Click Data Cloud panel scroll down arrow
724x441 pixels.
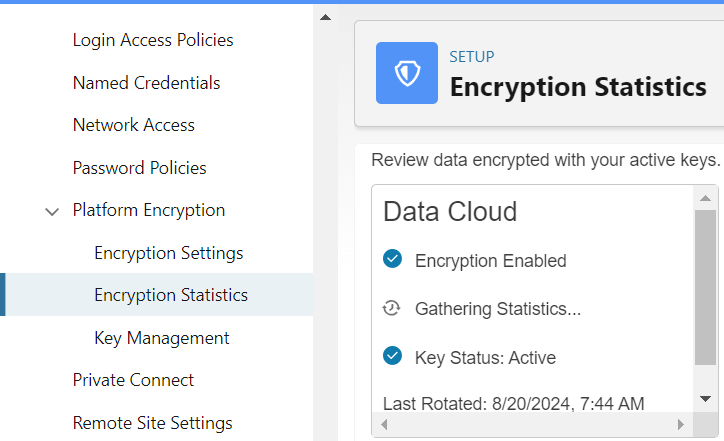coord(705,399)
